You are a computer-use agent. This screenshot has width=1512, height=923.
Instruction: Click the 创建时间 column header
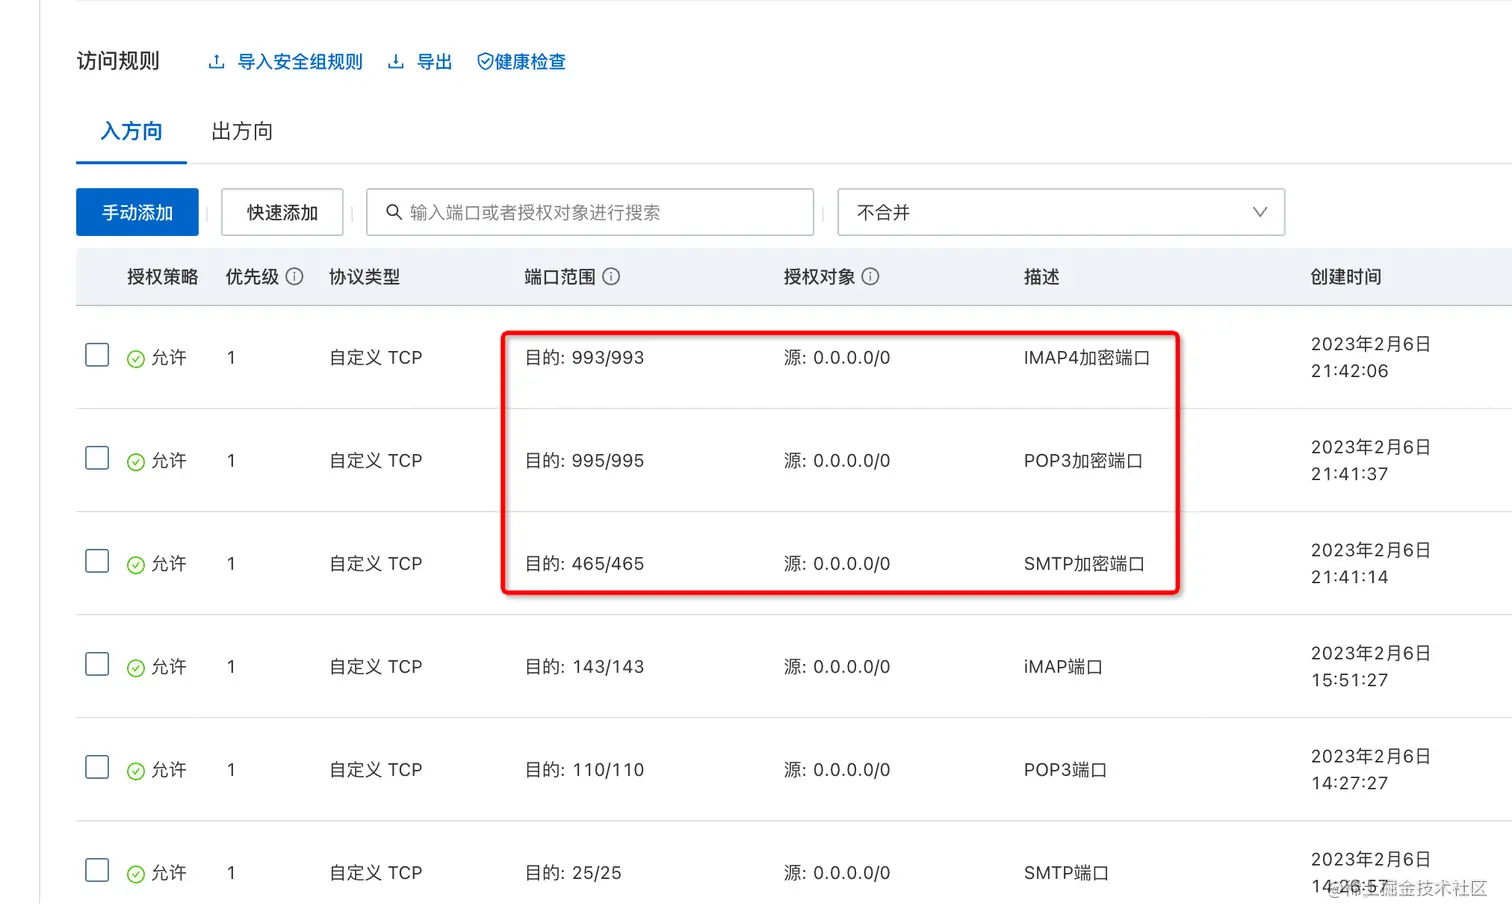coord(1346,277)
